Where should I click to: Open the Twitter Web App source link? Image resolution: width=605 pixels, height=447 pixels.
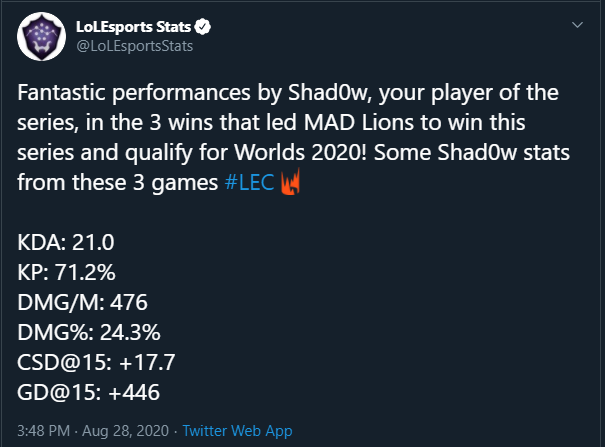pyautogui.click(x=237, y=430)
